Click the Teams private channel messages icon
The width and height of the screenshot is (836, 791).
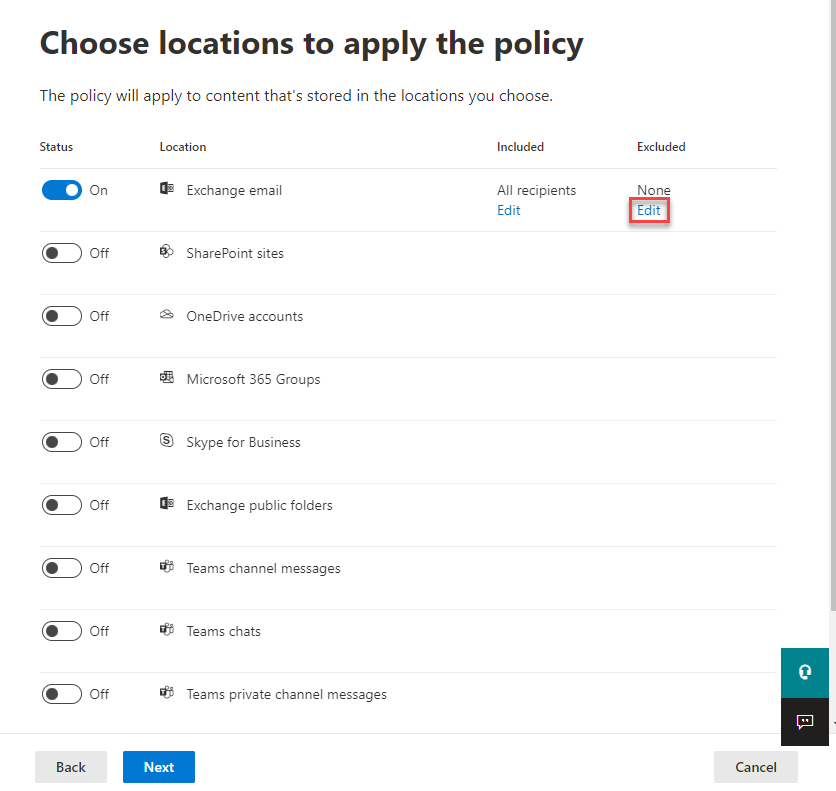pos(167,692)
